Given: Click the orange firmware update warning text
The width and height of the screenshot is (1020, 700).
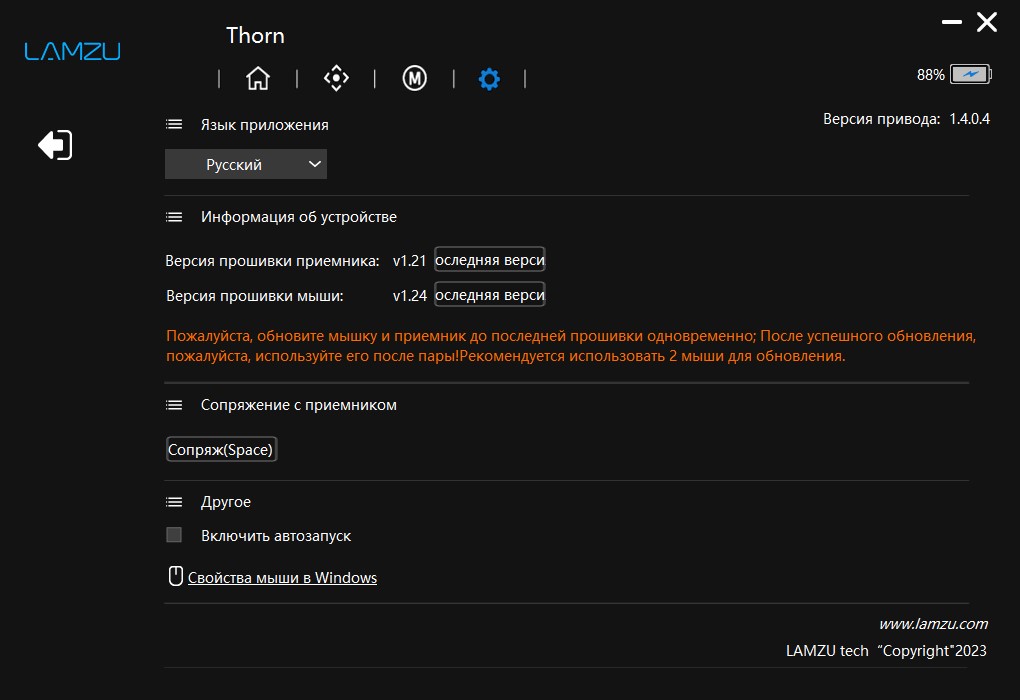Looking at the screenshot, I should pyautogui.click(x=571, y=345).
